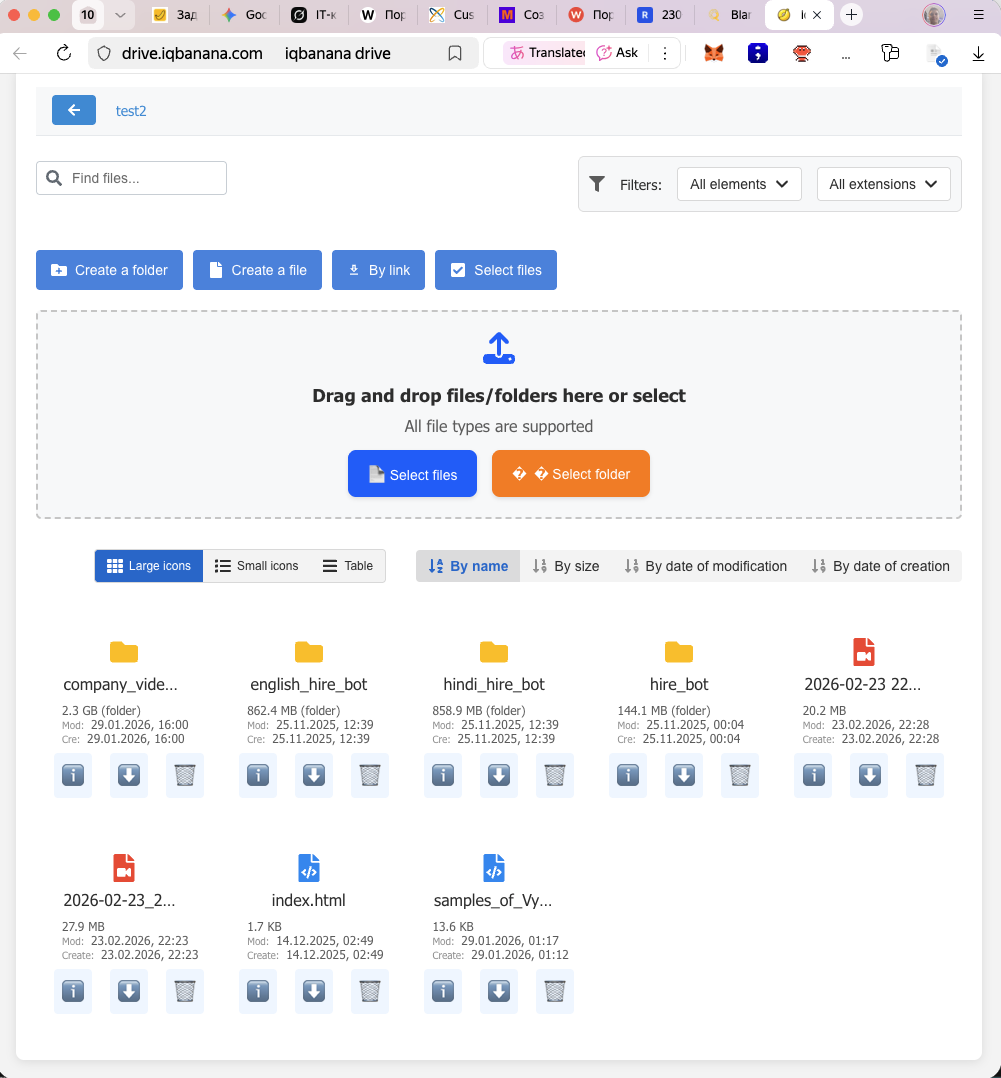Show info for index.html

pyautogui.click(x=258, y=991)
